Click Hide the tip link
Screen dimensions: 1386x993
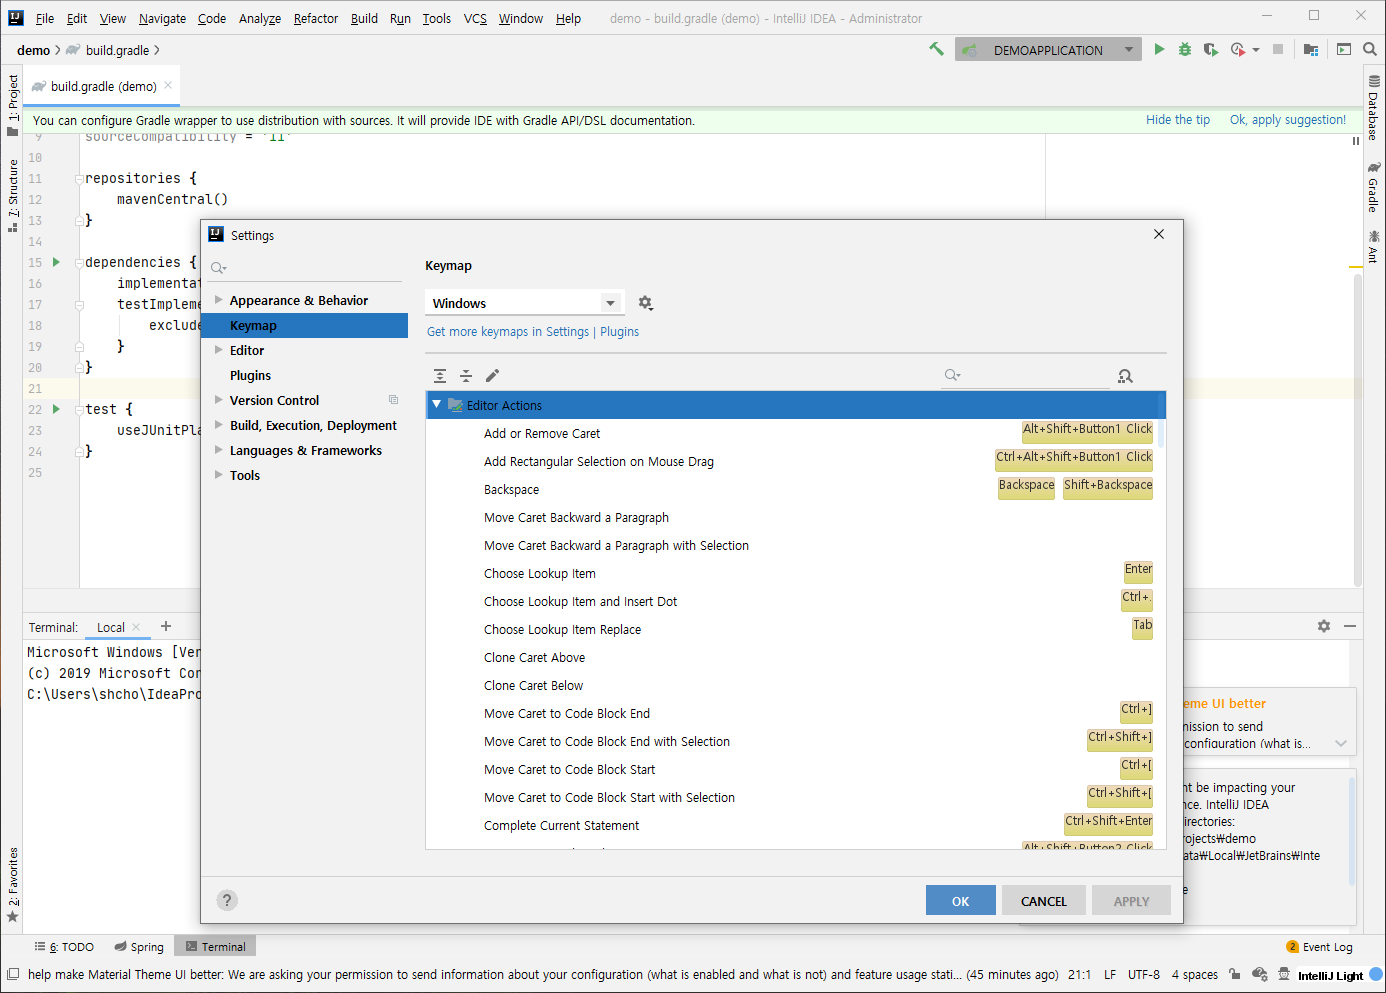1178,119
